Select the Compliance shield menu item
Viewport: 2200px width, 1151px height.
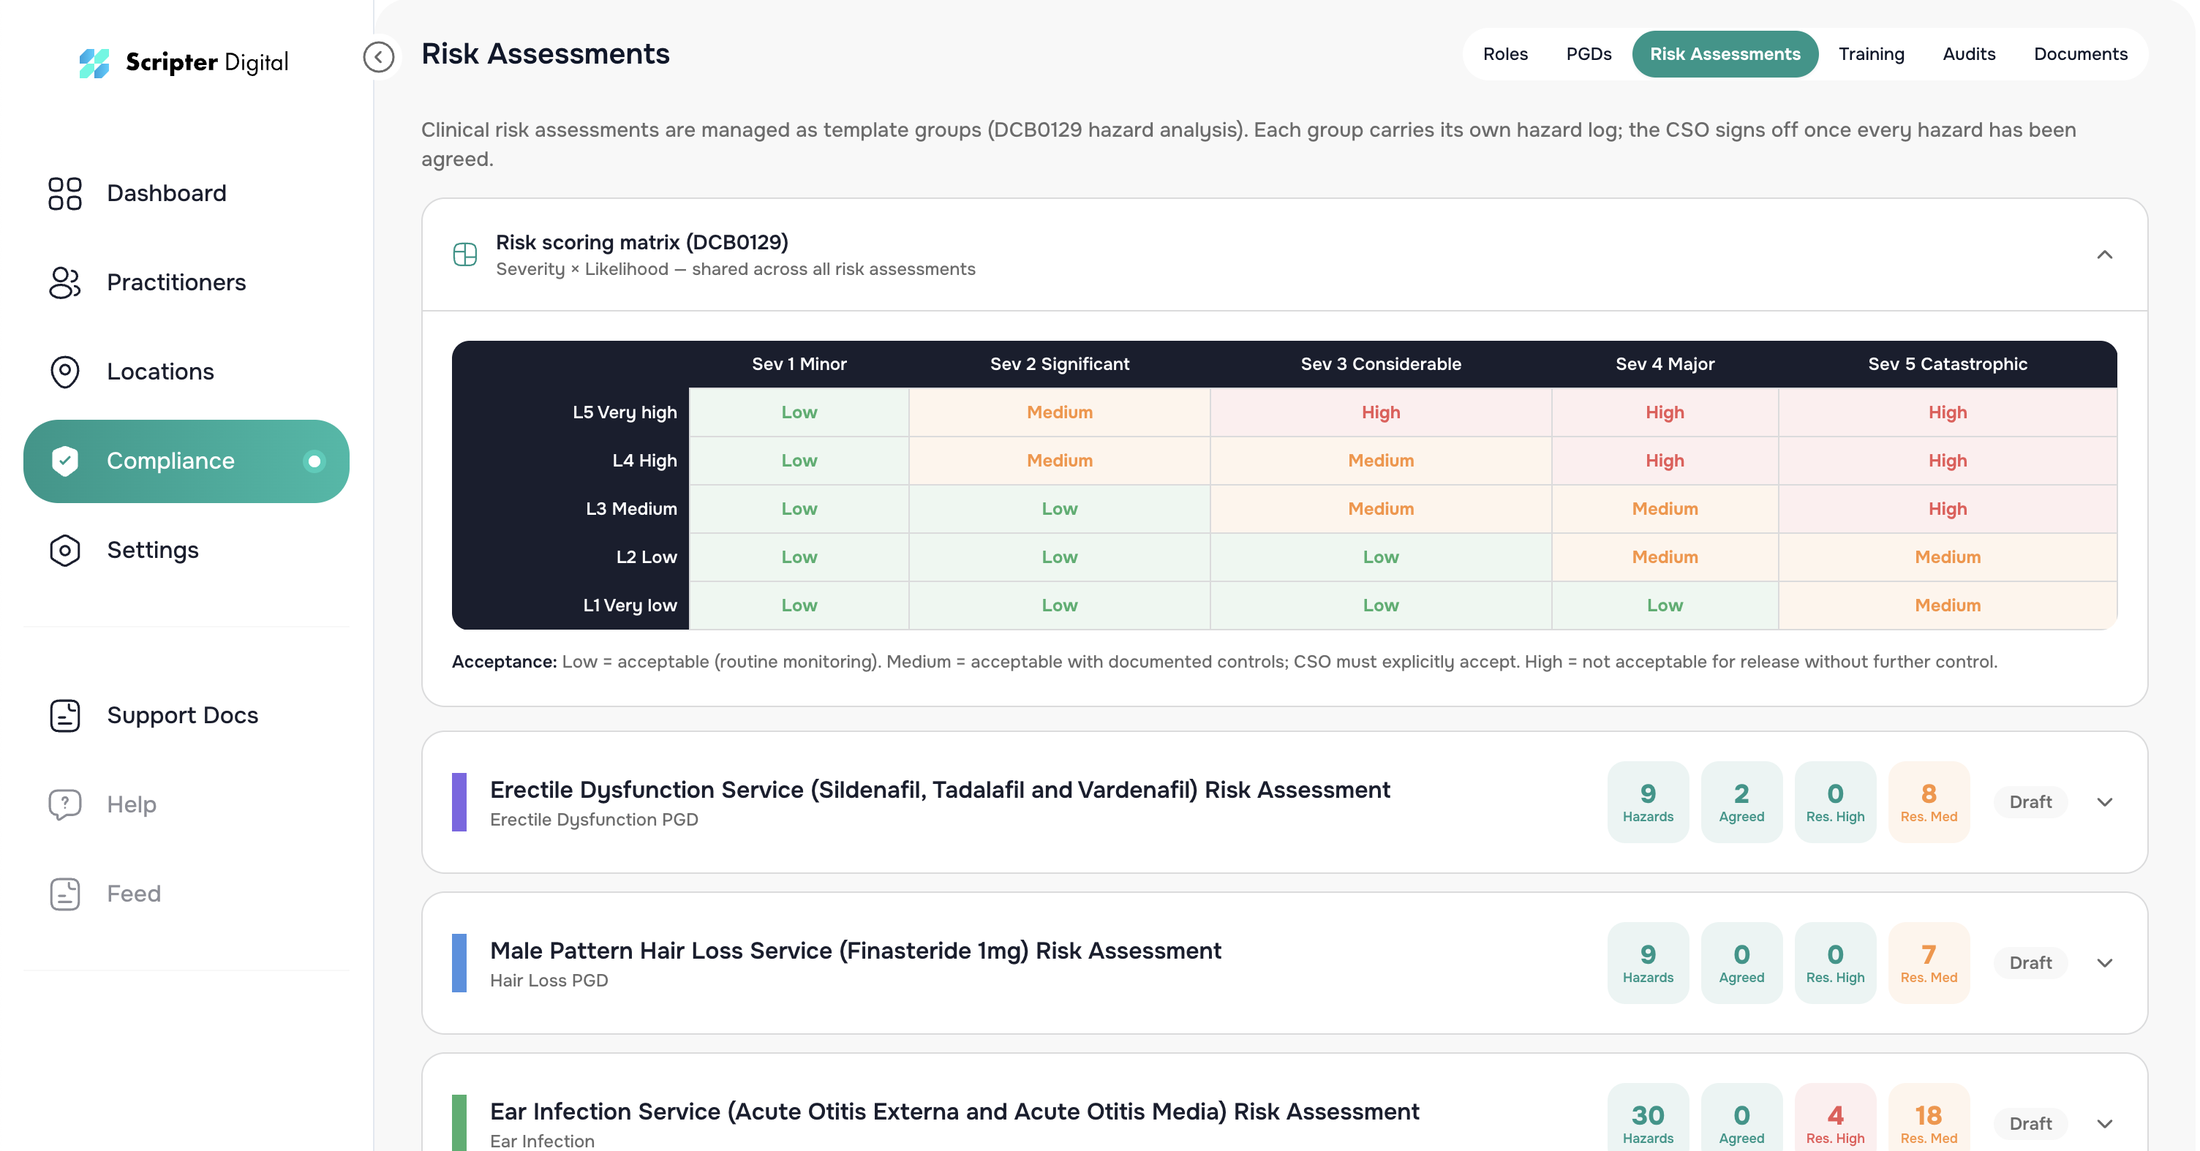click(186, 461)
